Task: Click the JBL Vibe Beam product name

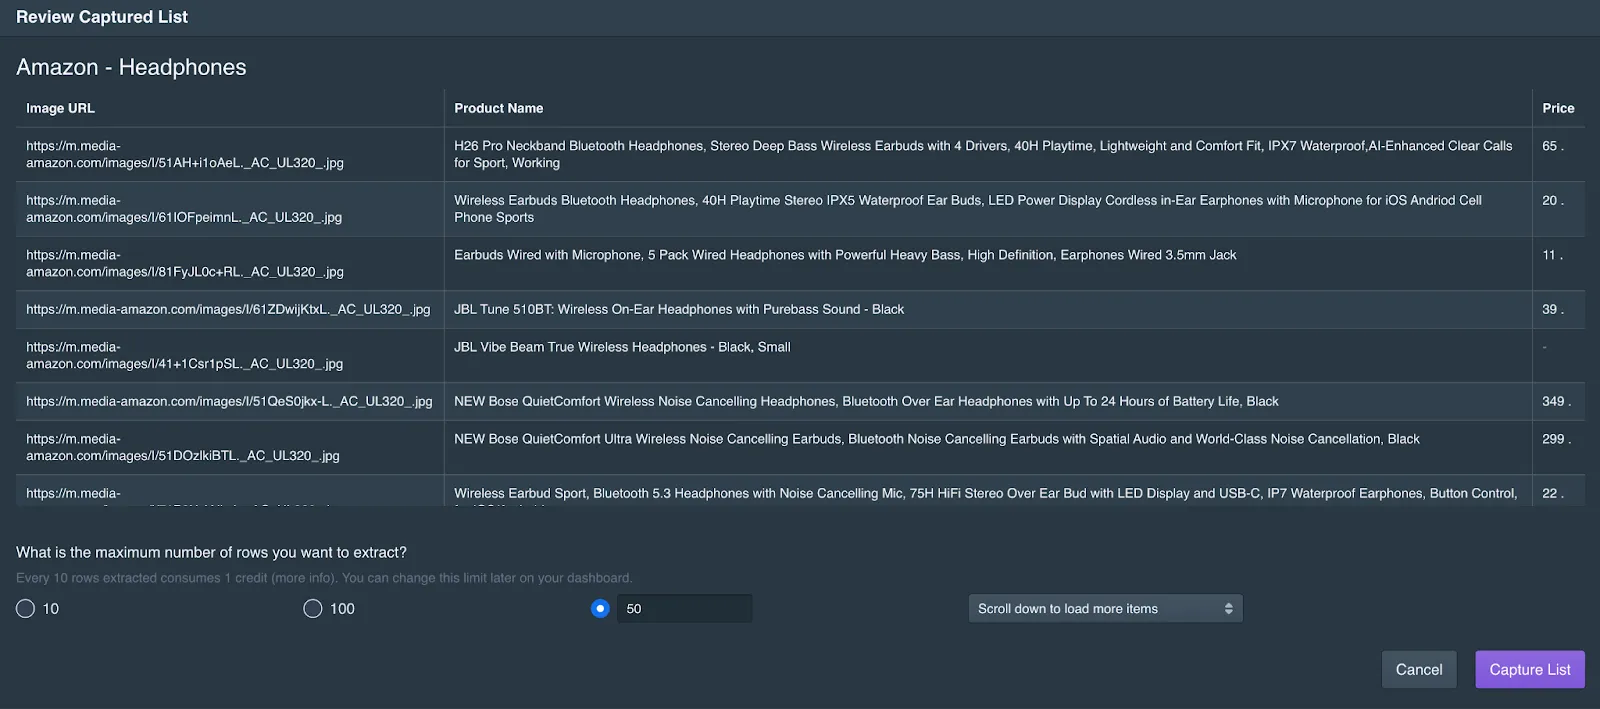Action: point(622,347)
